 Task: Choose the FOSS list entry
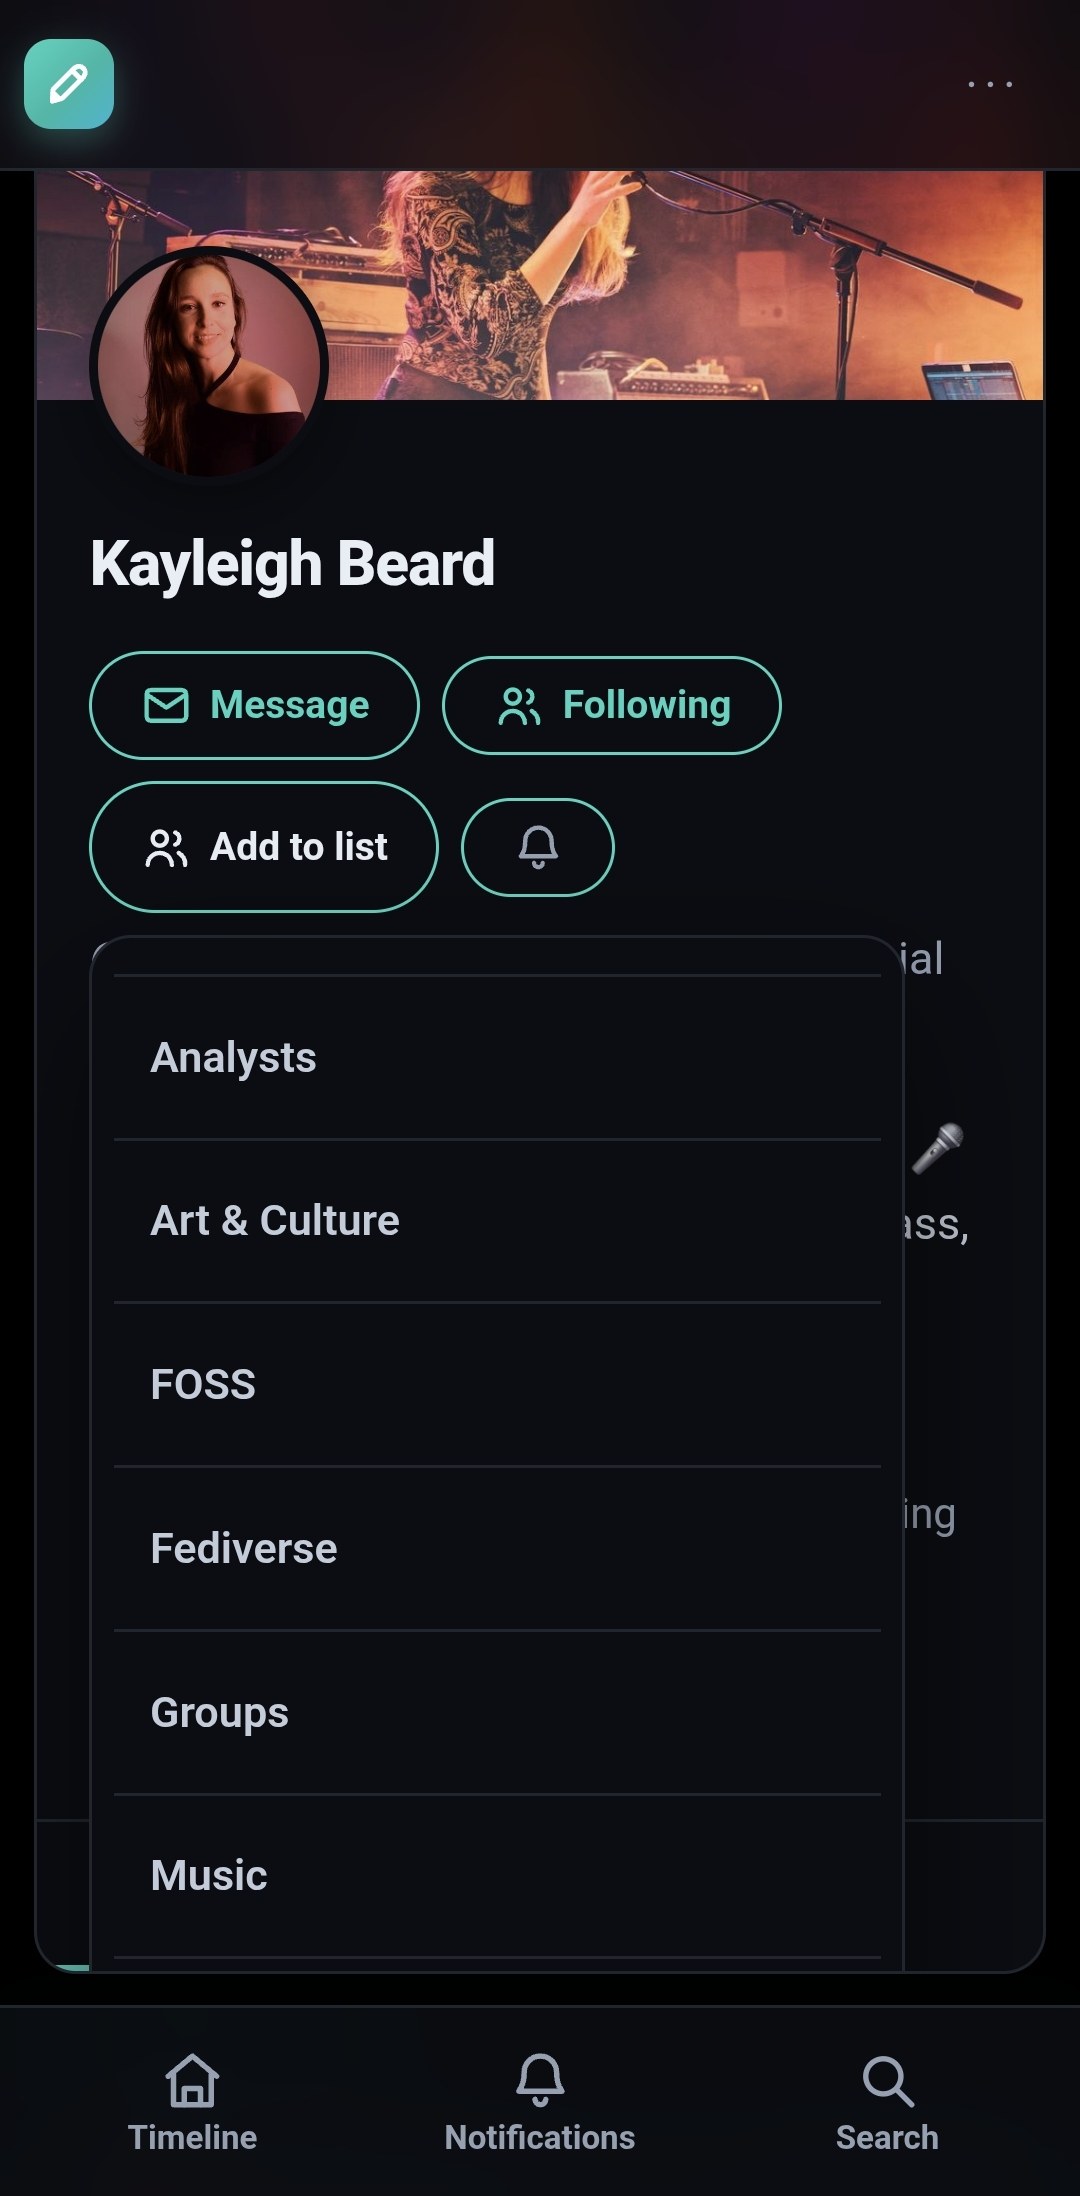pos(497,1385)
